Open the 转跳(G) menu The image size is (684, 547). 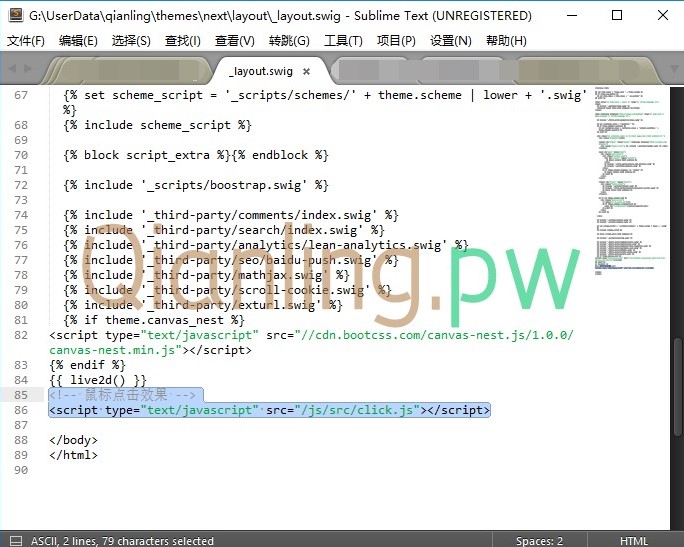point(289,41)
